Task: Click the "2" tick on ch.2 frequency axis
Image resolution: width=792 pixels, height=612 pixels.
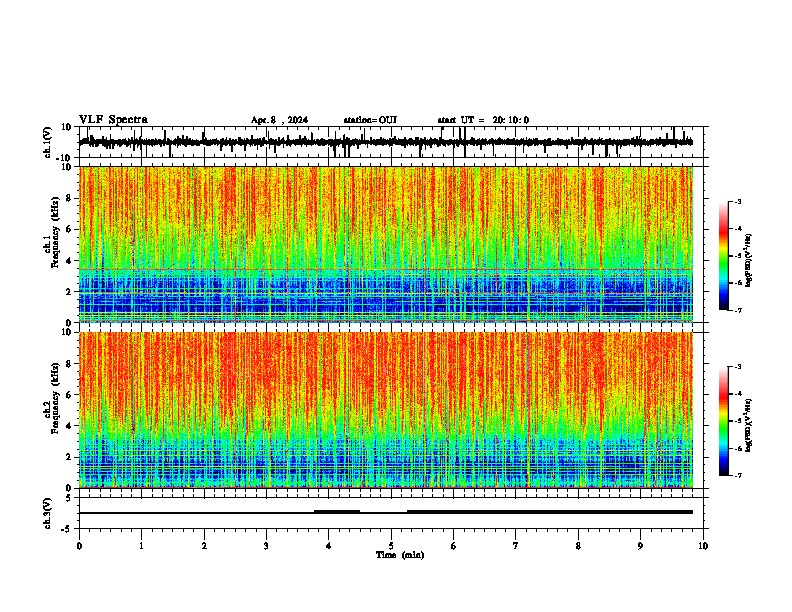Action: coord(69,457)
